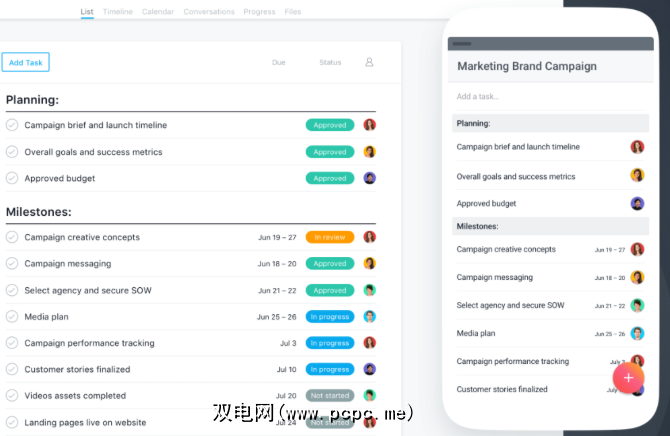Click the Planning section heading in list
The width and height of the screenshot is (670, 436).
point(32,100)
